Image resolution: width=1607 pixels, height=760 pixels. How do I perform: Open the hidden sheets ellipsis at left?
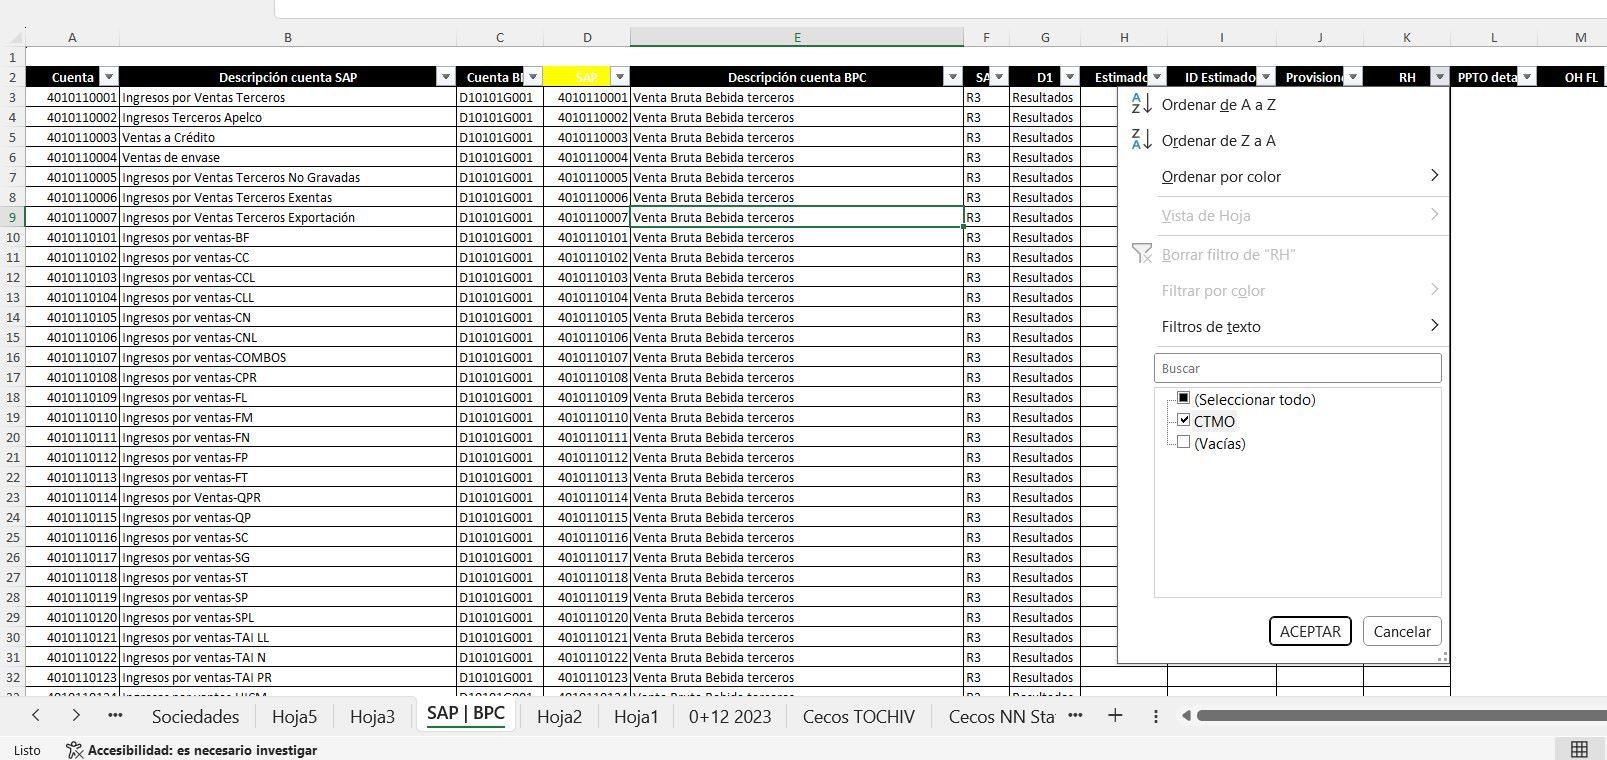click(x=115, y=716)
